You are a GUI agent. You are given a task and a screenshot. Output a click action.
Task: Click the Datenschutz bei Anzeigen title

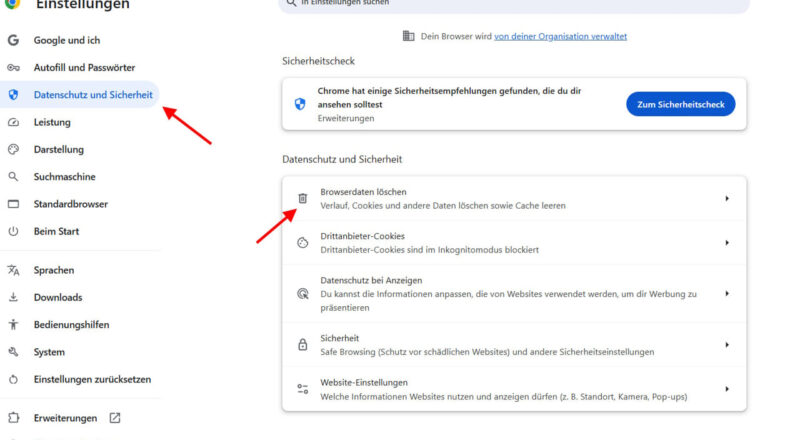click(371, 280)
